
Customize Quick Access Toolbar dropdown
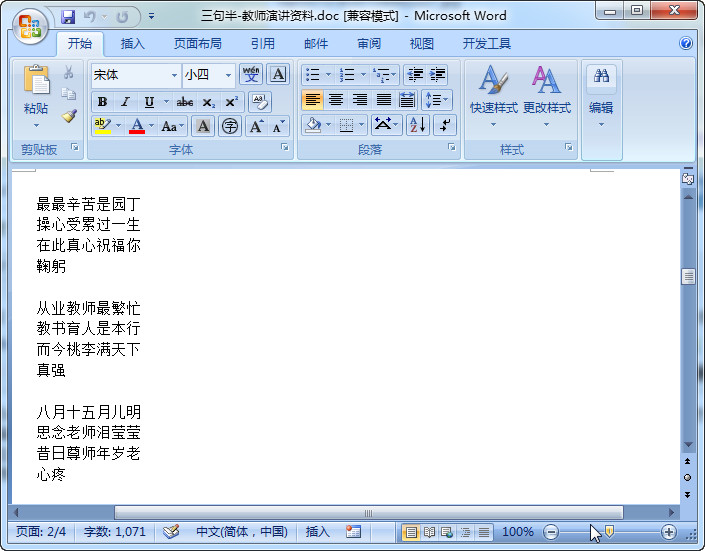[x=152, y=17]
